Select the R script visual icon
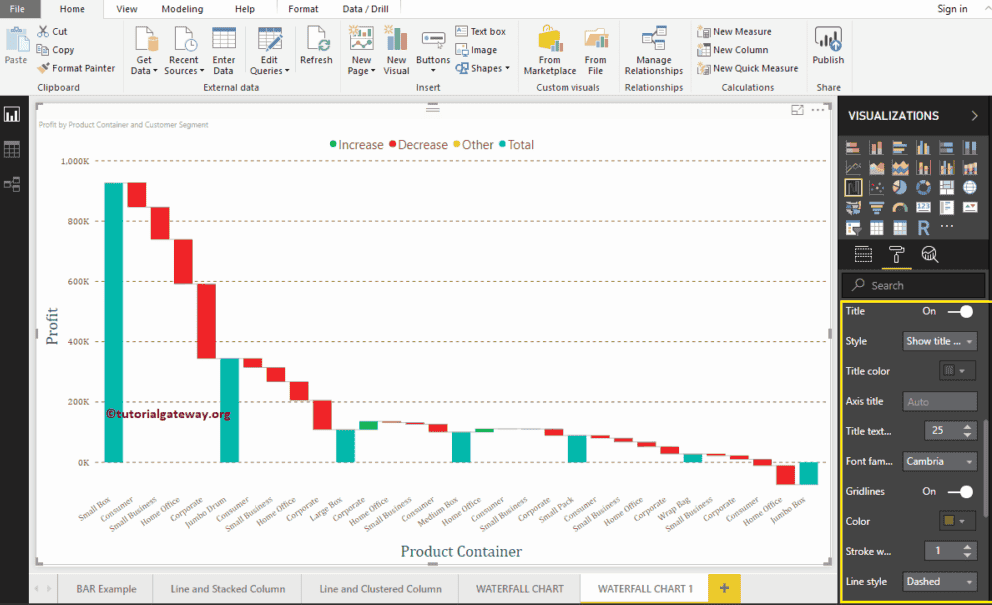This screenshot has width=992, height=605. pyautogui.click(x=923, y=226)
